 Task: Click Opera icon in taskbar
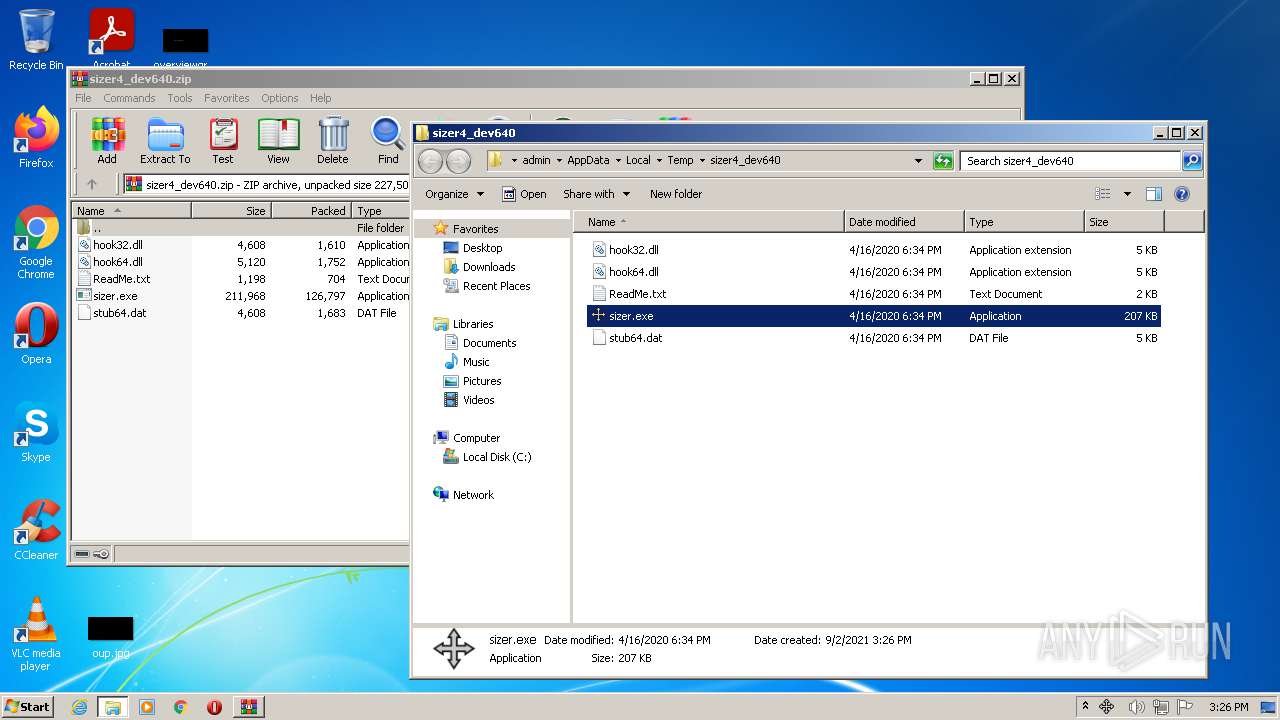(214, 707)
